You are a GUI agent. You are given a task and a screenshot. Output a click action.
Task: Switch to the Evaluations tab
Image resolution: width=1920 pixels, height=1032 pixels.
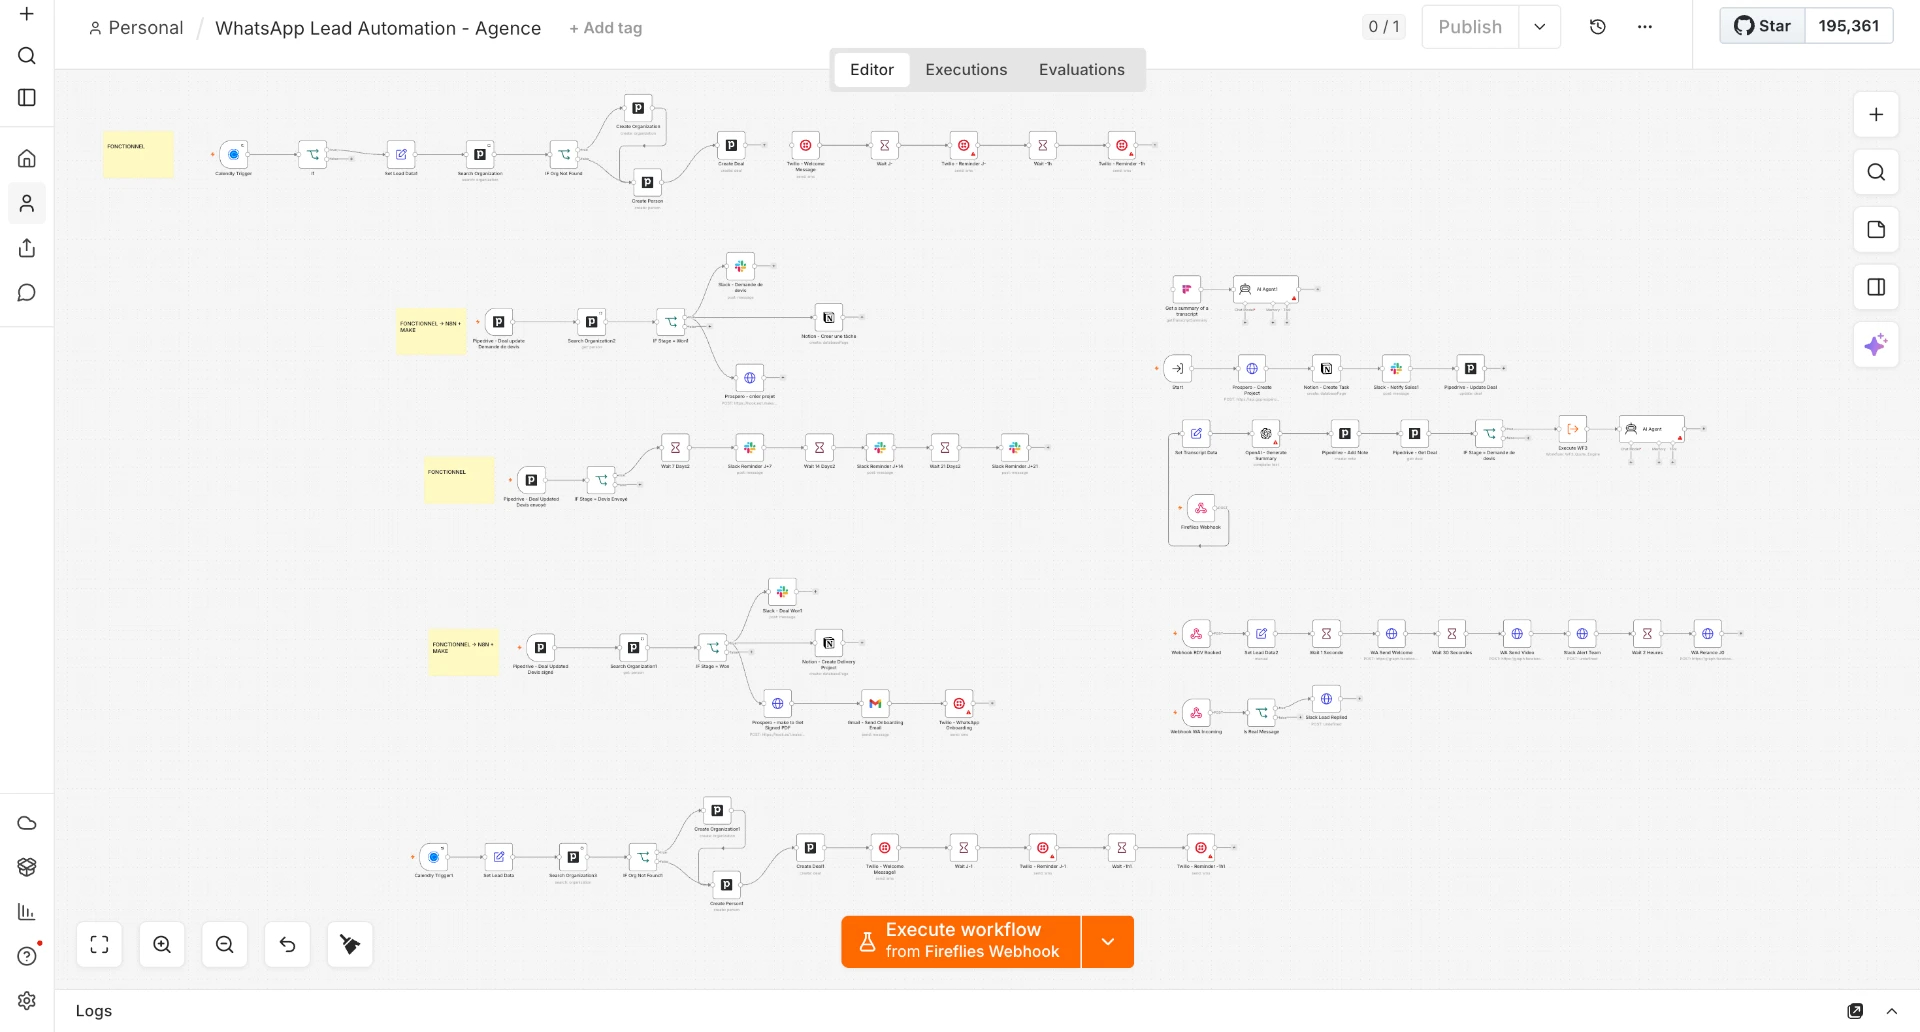(x=1082, y=70)
